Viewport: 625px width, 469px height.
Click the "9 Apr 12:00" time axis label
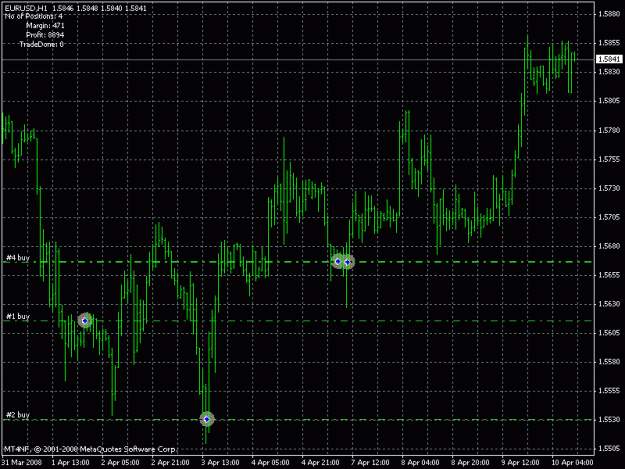[520, 463]
